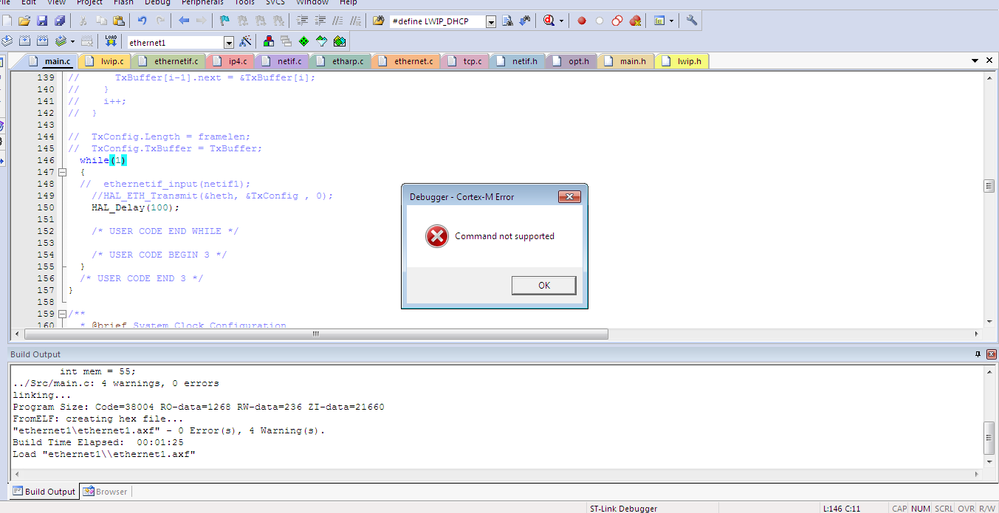Undo the last edit
The image size is (999, 513).
tap(142, 20)
